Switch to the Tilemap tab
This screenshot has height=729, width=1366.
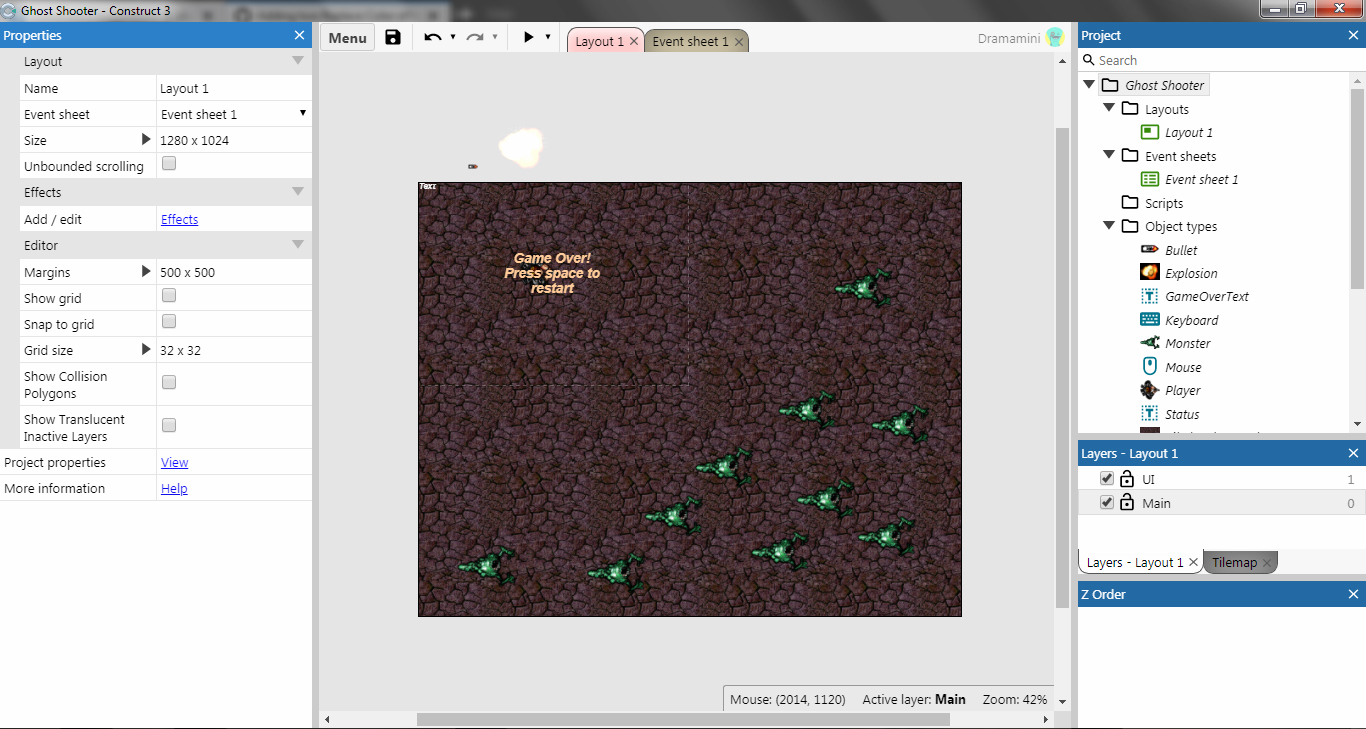click(1240, 562)
